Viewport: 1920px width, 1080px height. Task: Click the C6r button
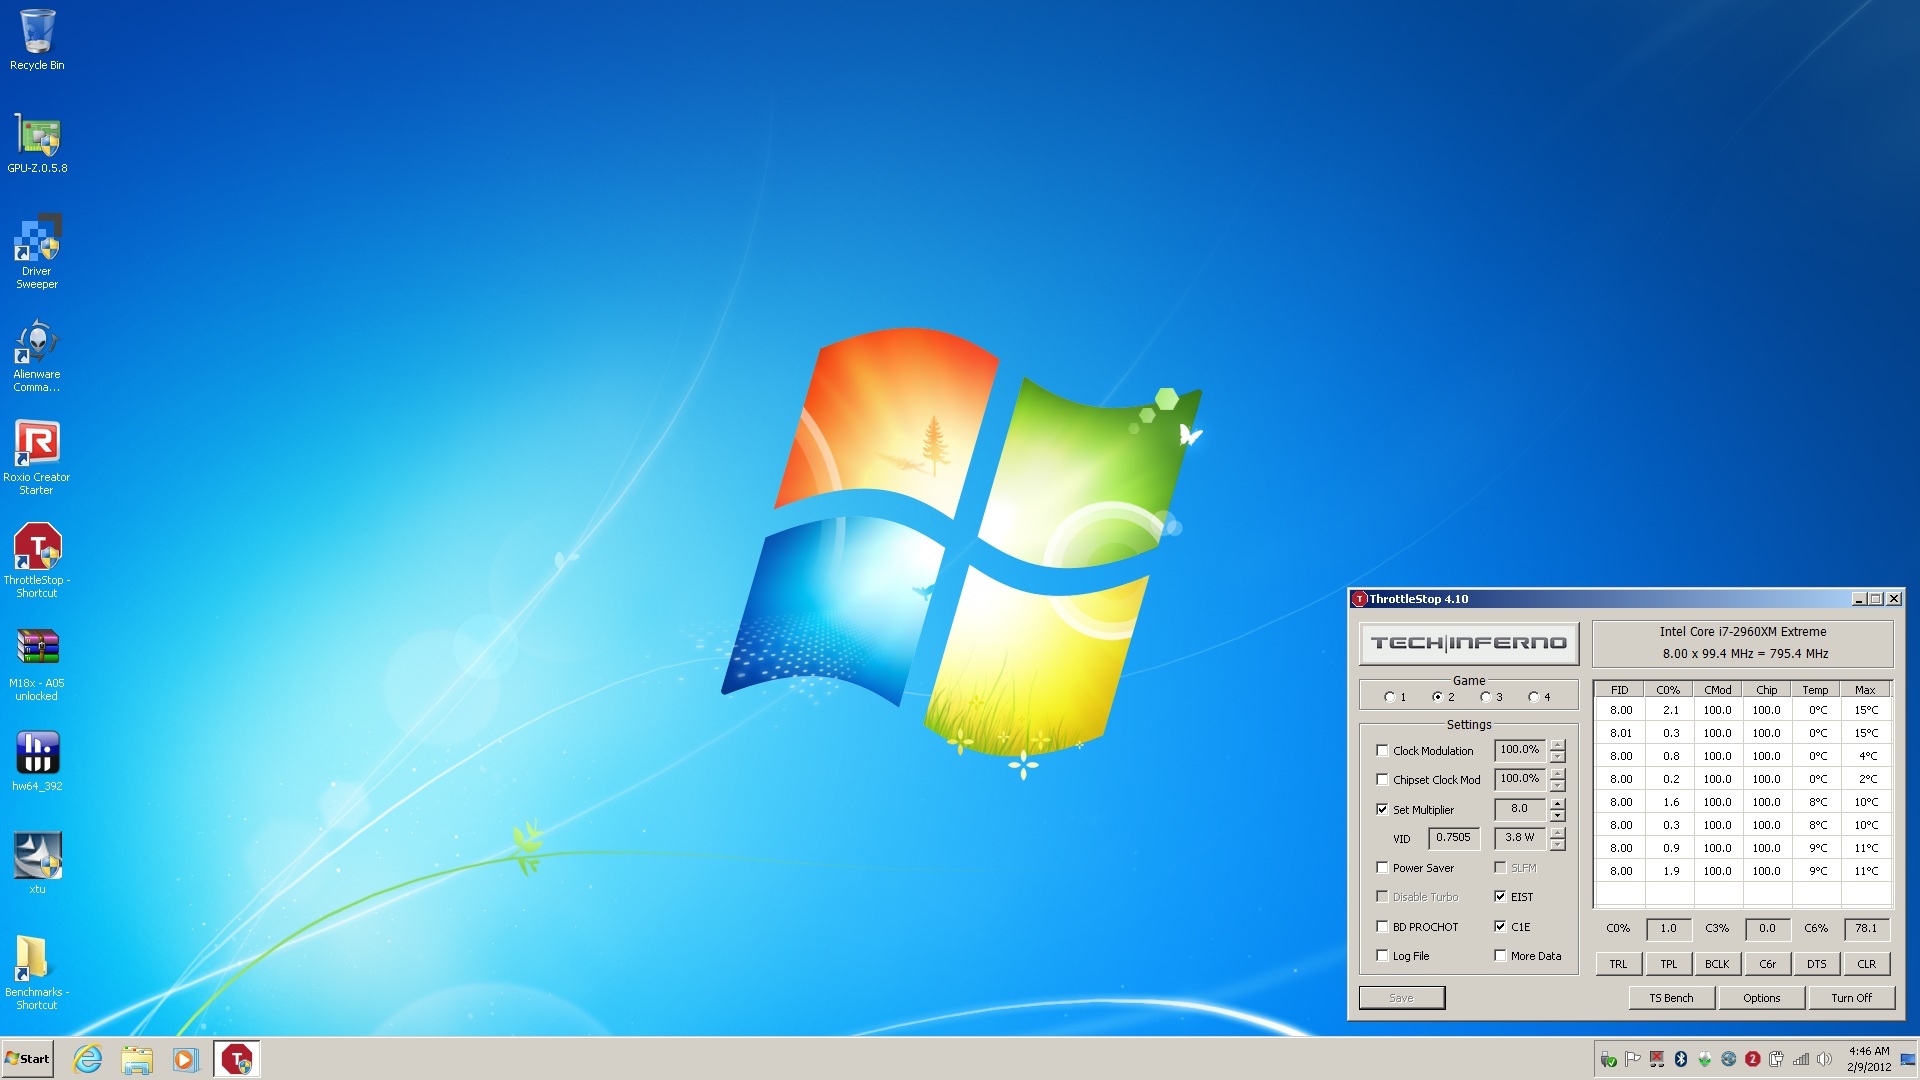(x=1767, y=964)
